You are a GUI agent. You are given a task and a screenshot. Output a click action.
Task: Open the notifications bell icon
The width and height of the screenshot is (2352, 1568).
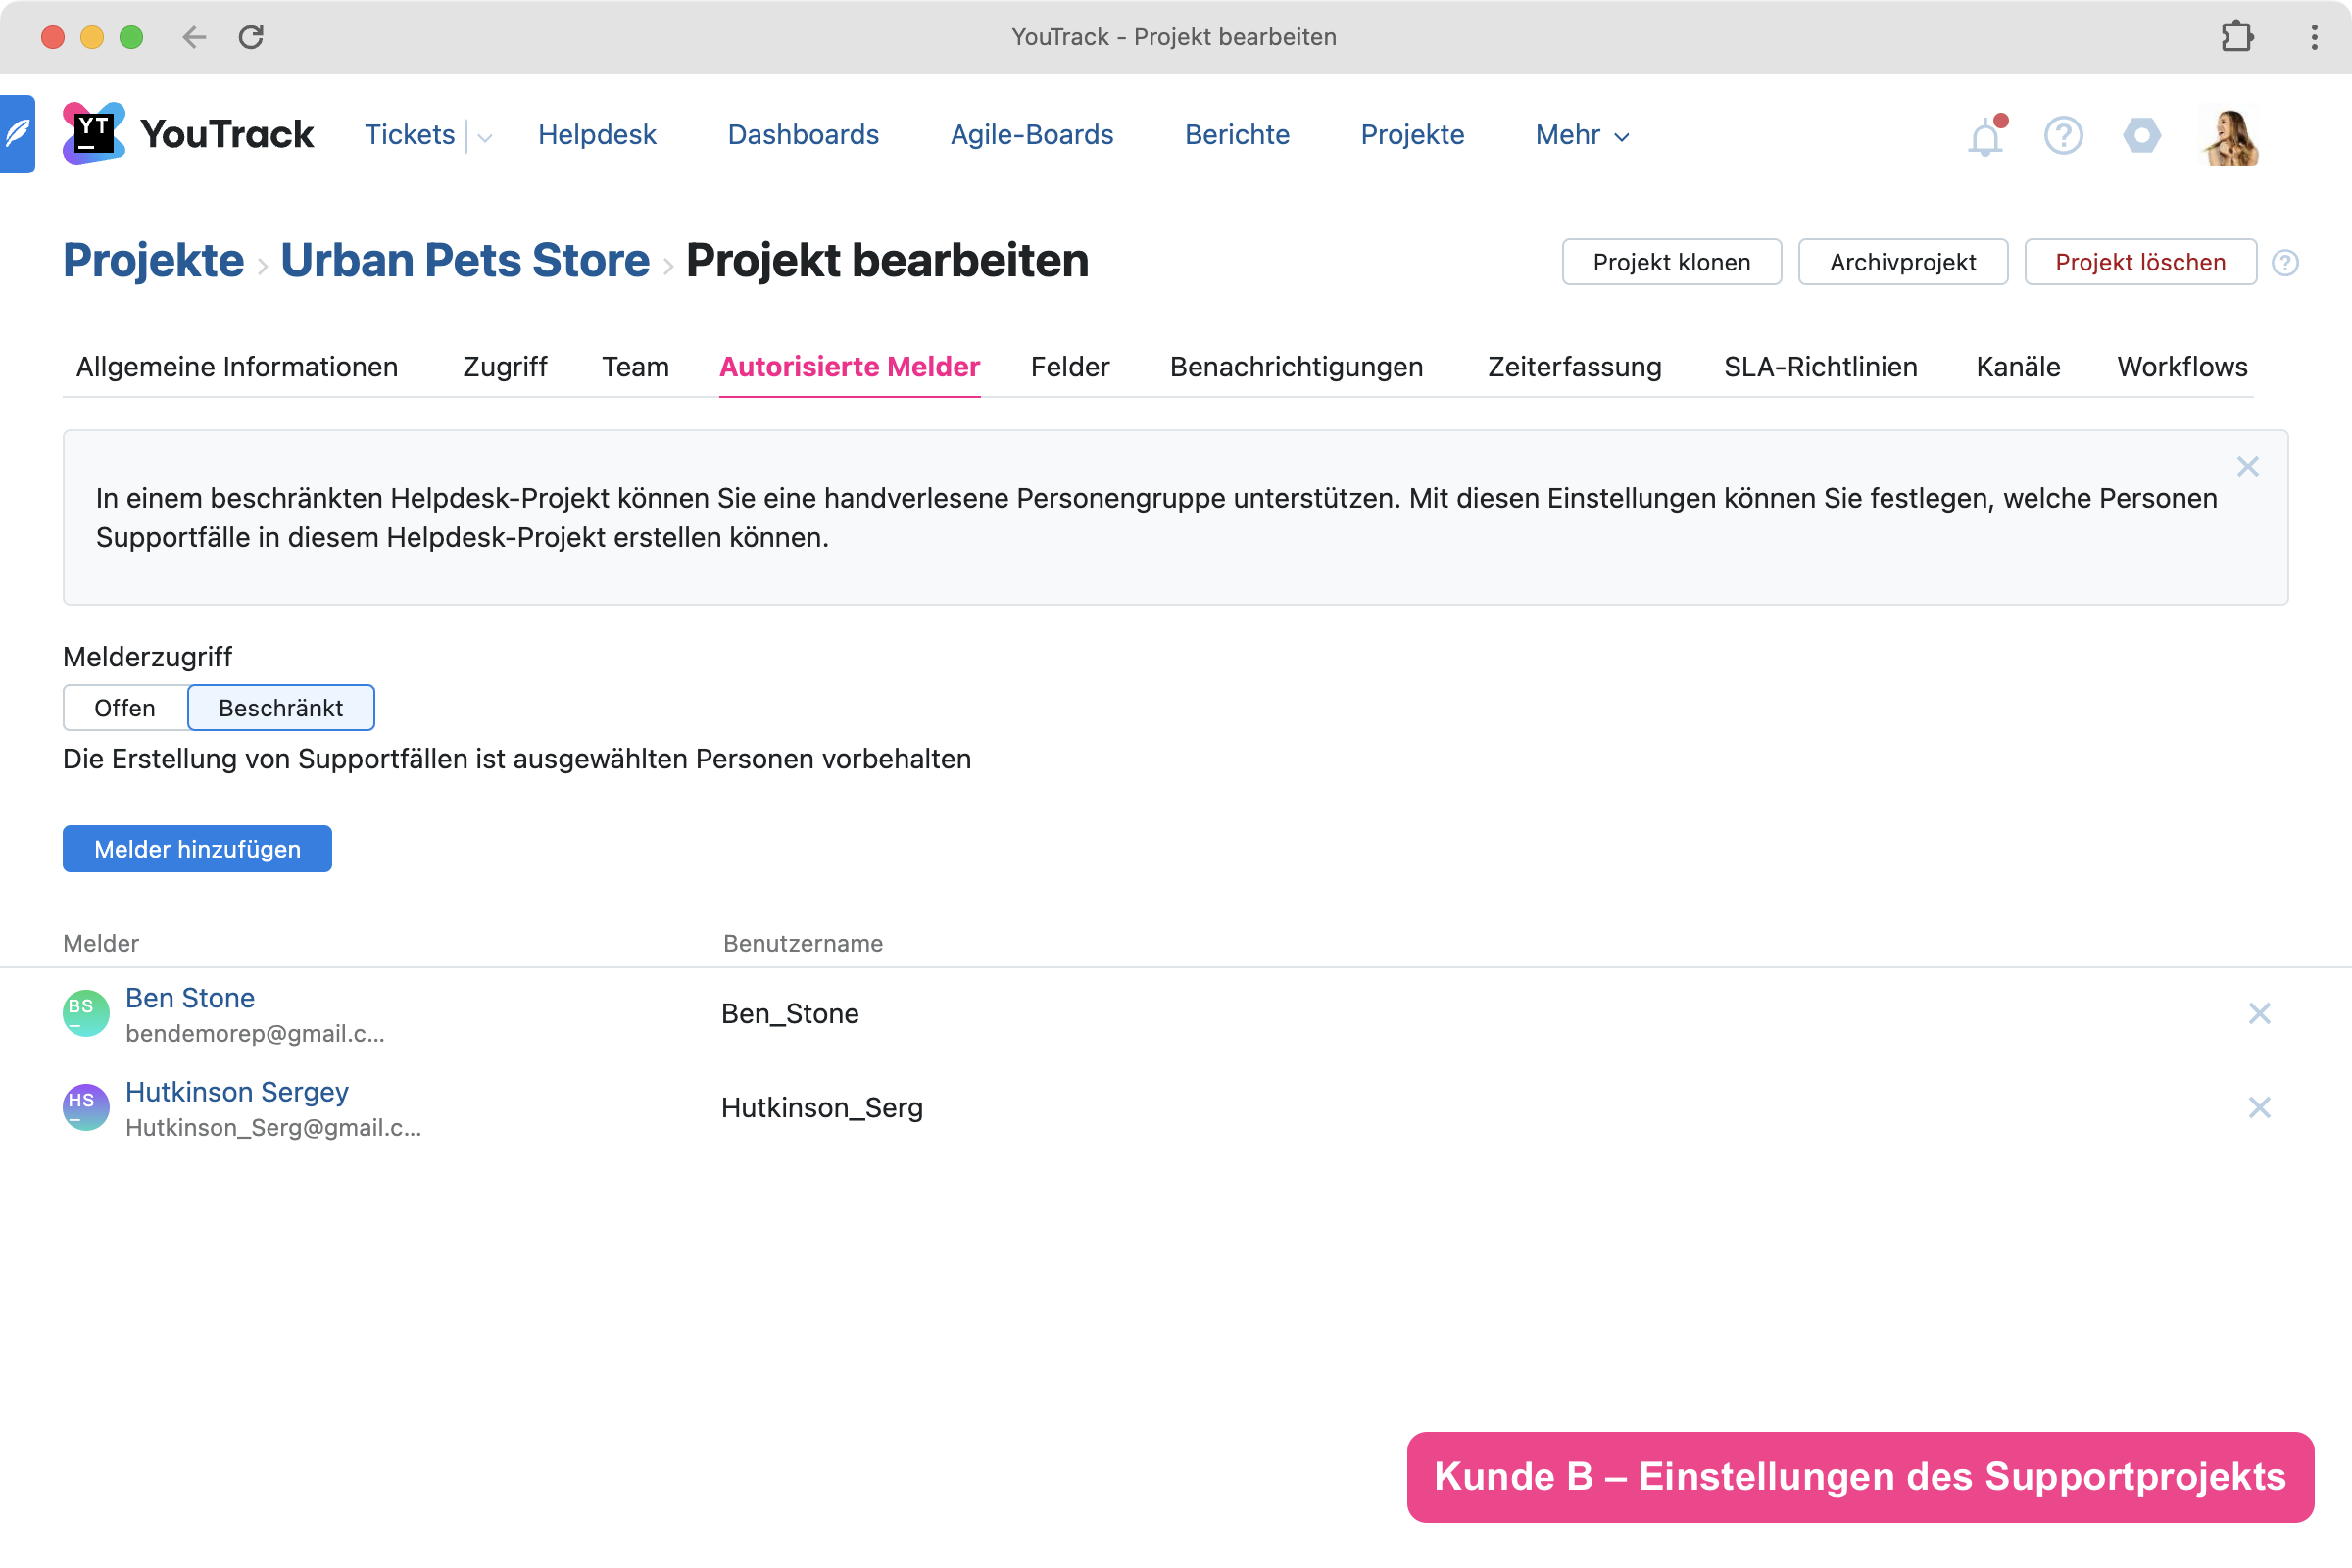coord(1985,136)
